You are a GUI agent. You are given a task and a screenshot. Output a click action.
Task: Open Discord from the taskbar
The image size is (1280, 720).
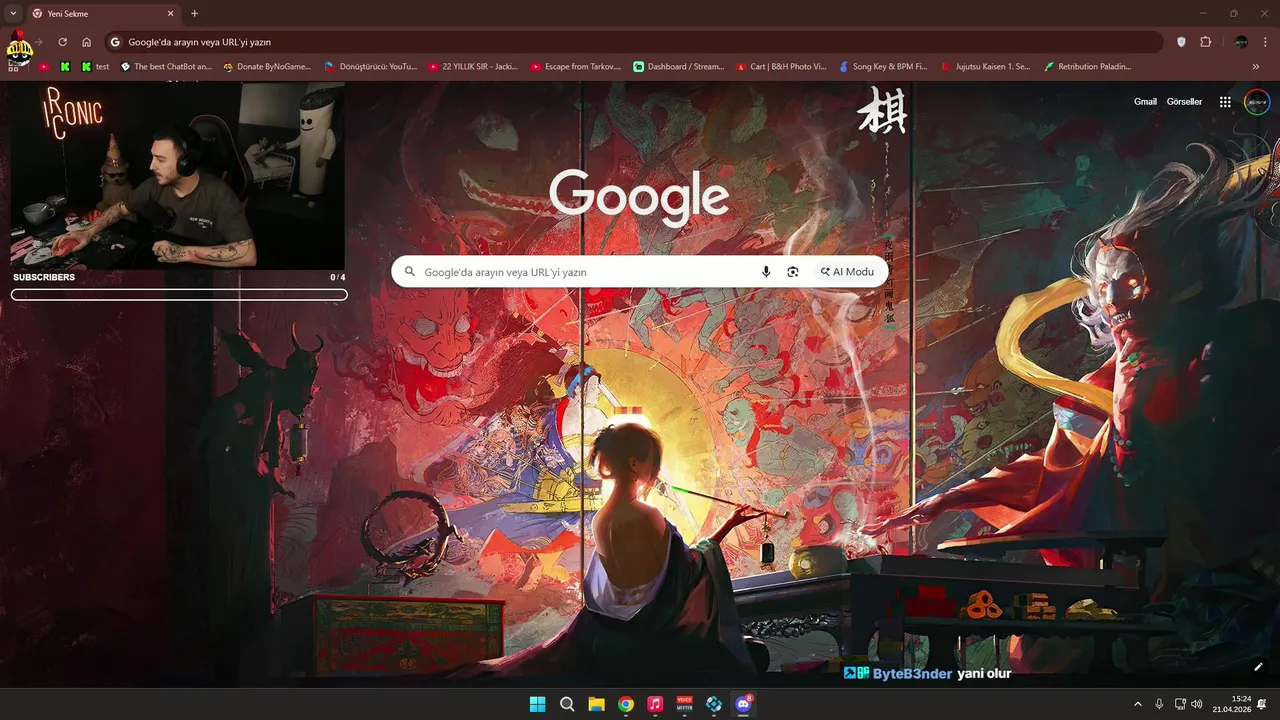click(743, 704)
